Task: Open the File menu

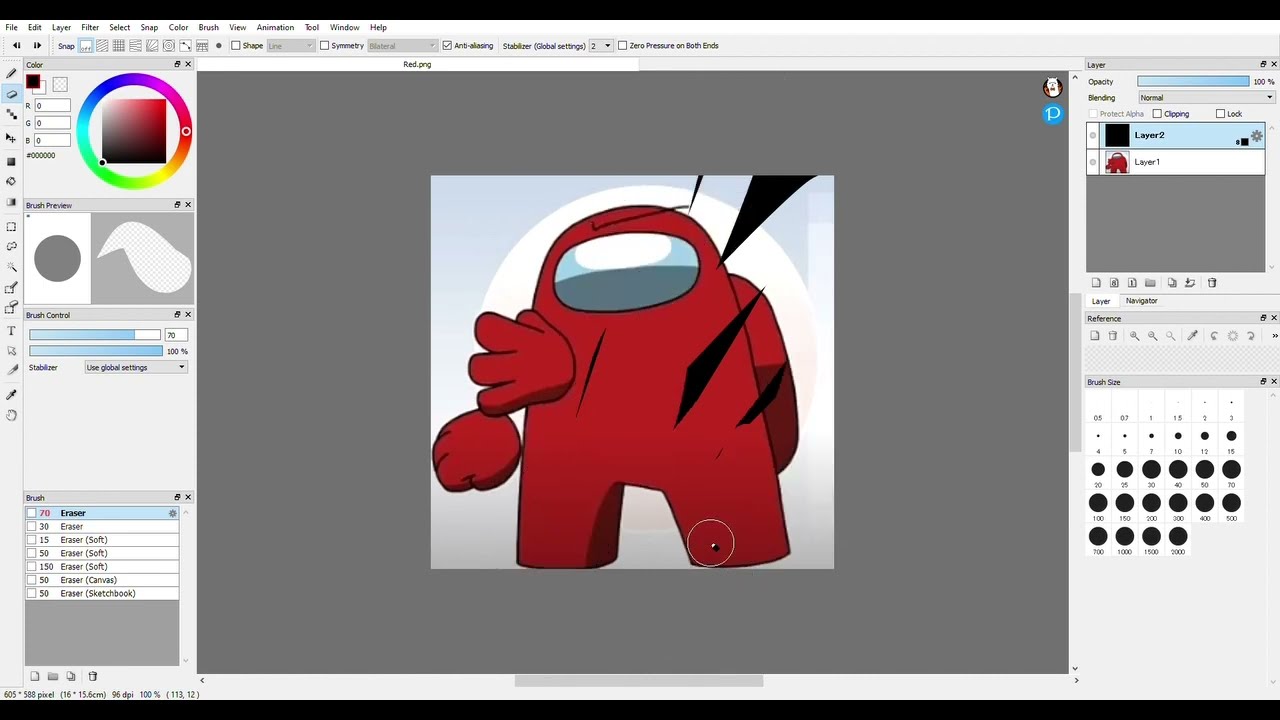Action: [11, 27]
